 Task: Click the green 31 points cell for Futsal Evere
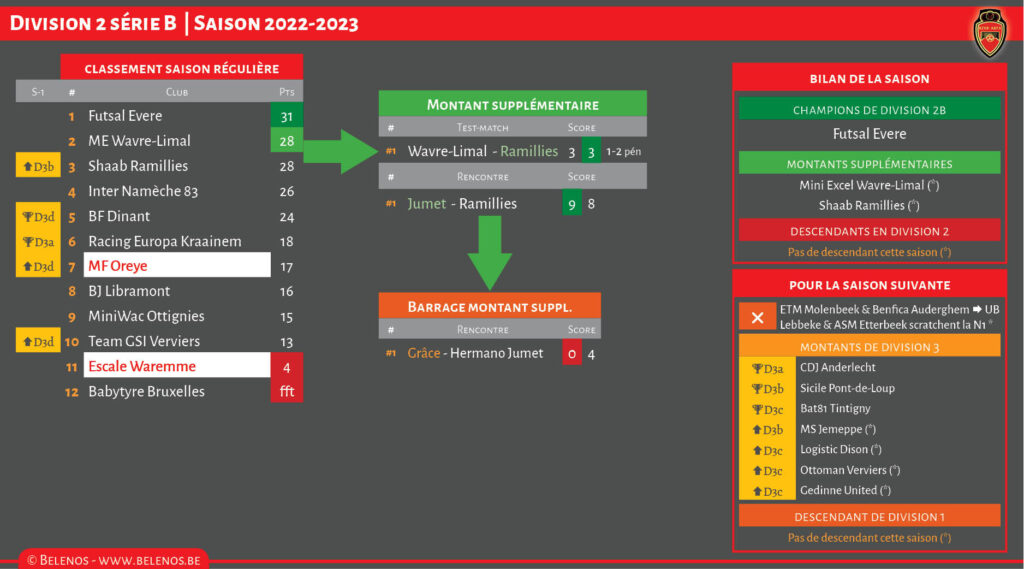coord(286,116)
